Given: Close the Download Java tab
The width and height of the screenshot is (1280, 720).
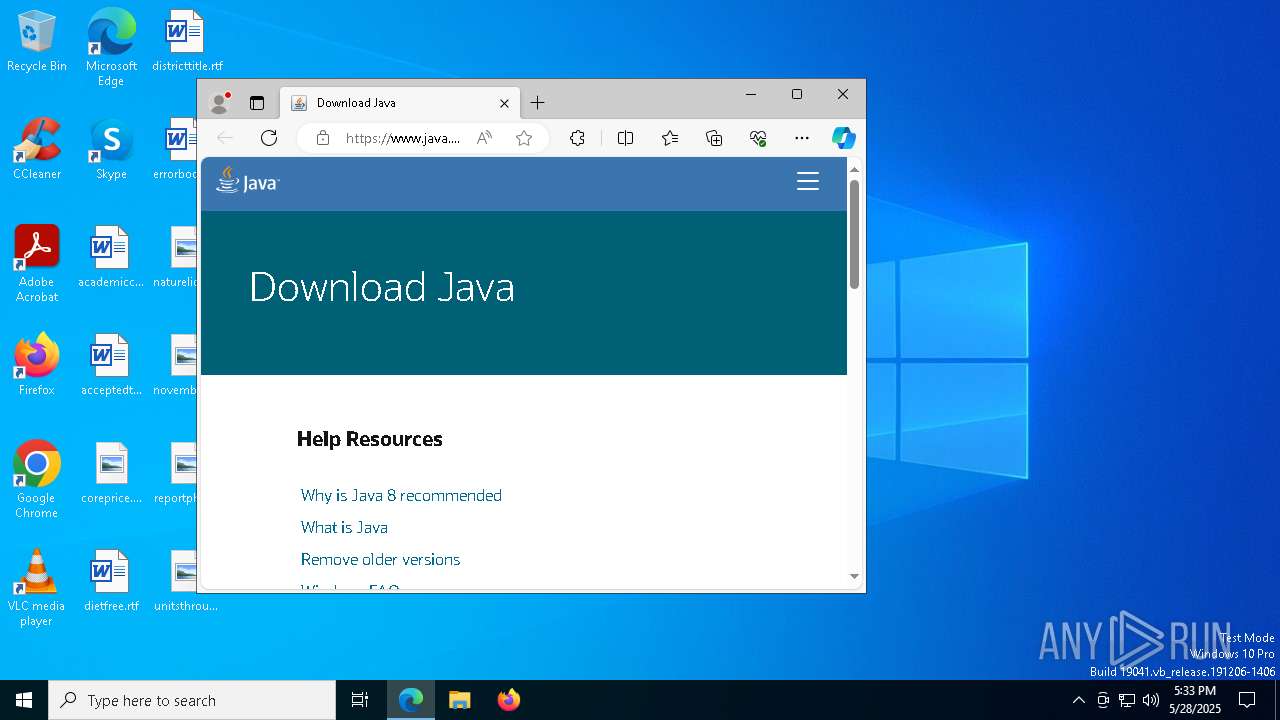Looking at the screenshot, I should 505,103.
